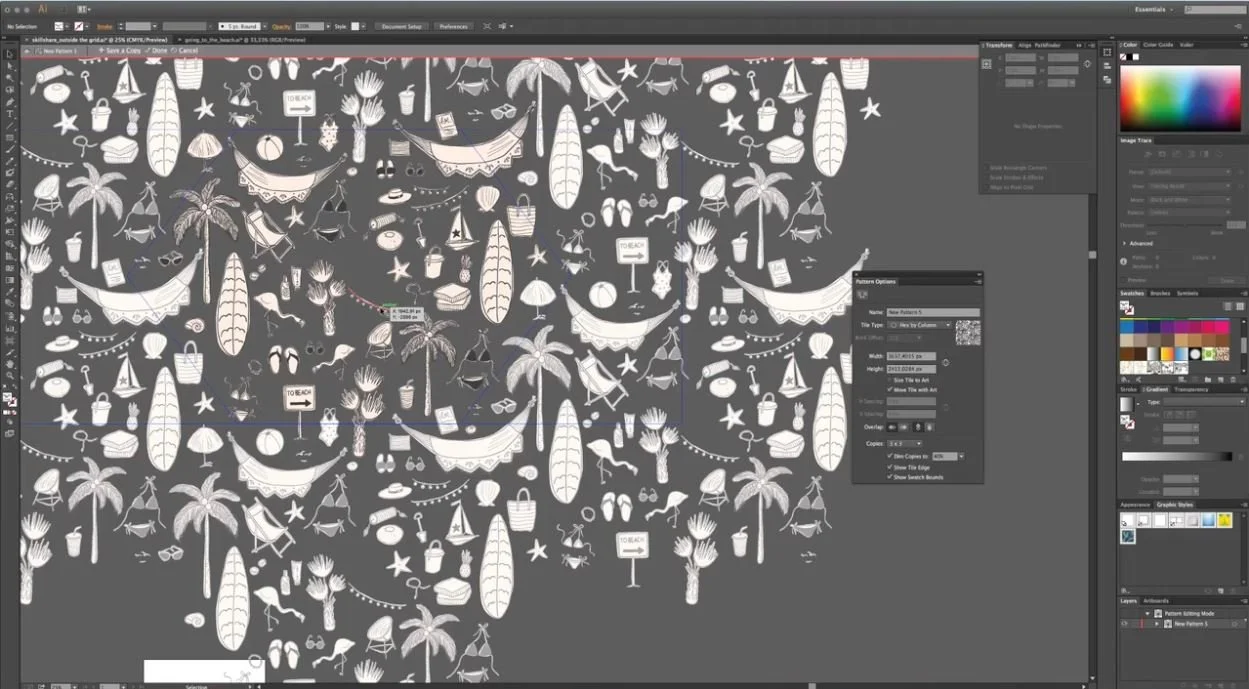Image resolution: width=1249 pixels, height=689 pixels.
Task: Open the Tile Type dropdown
Action: point(920,325)
